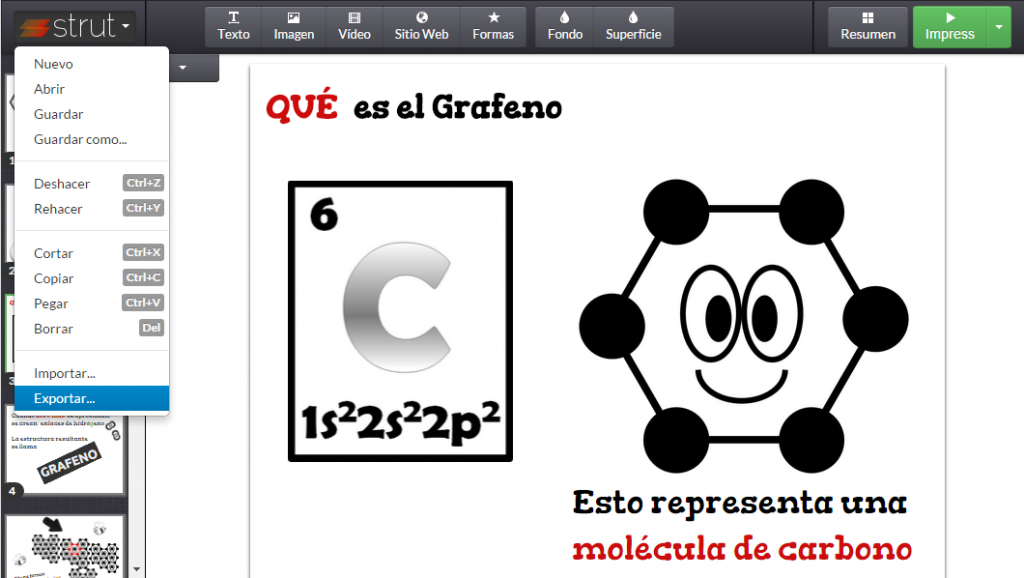Start presentation with the Impress button
This screenshot has width=1024, height=578.
click(x=949, y=26)
